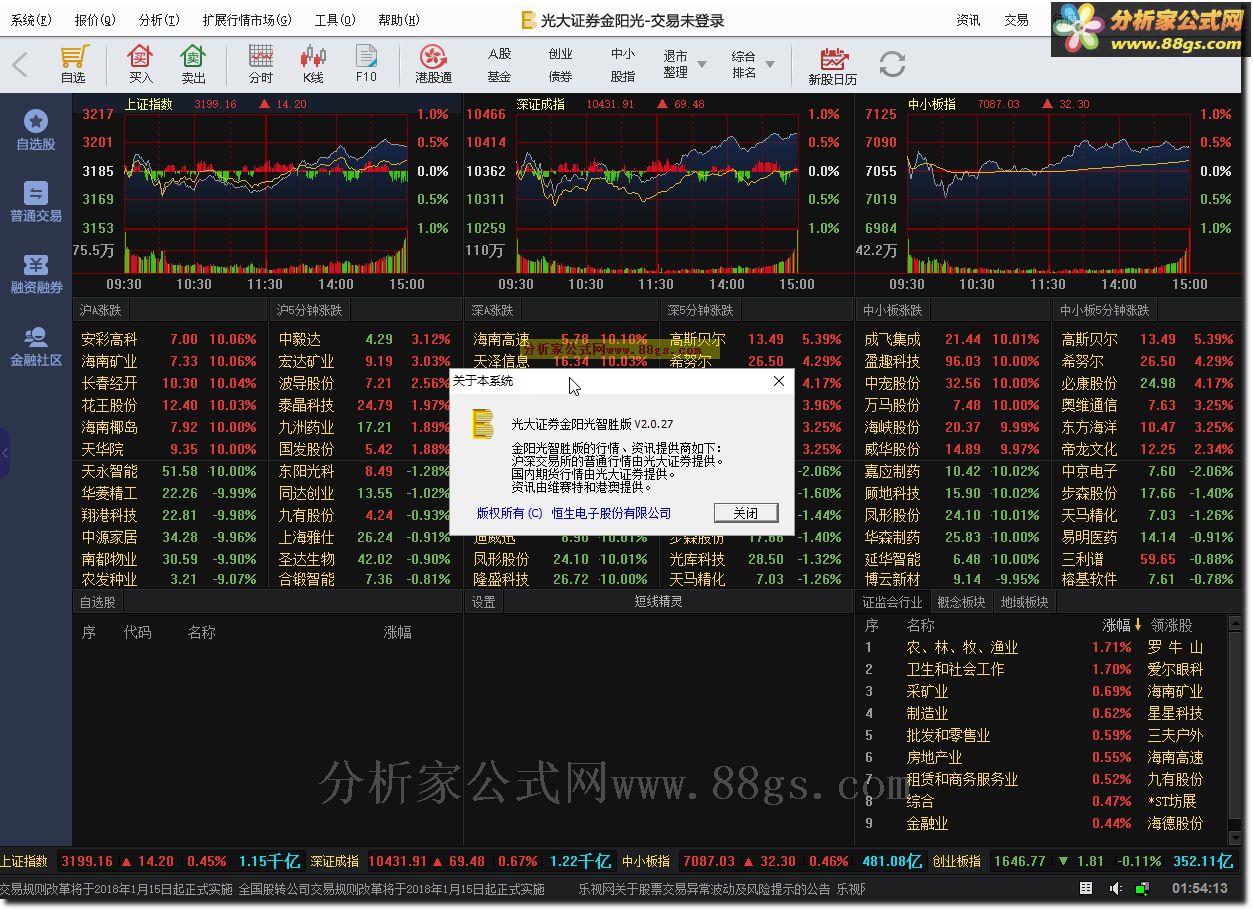
Task: Switch to the 概念板块 tab
Action: tap(961, 602)
